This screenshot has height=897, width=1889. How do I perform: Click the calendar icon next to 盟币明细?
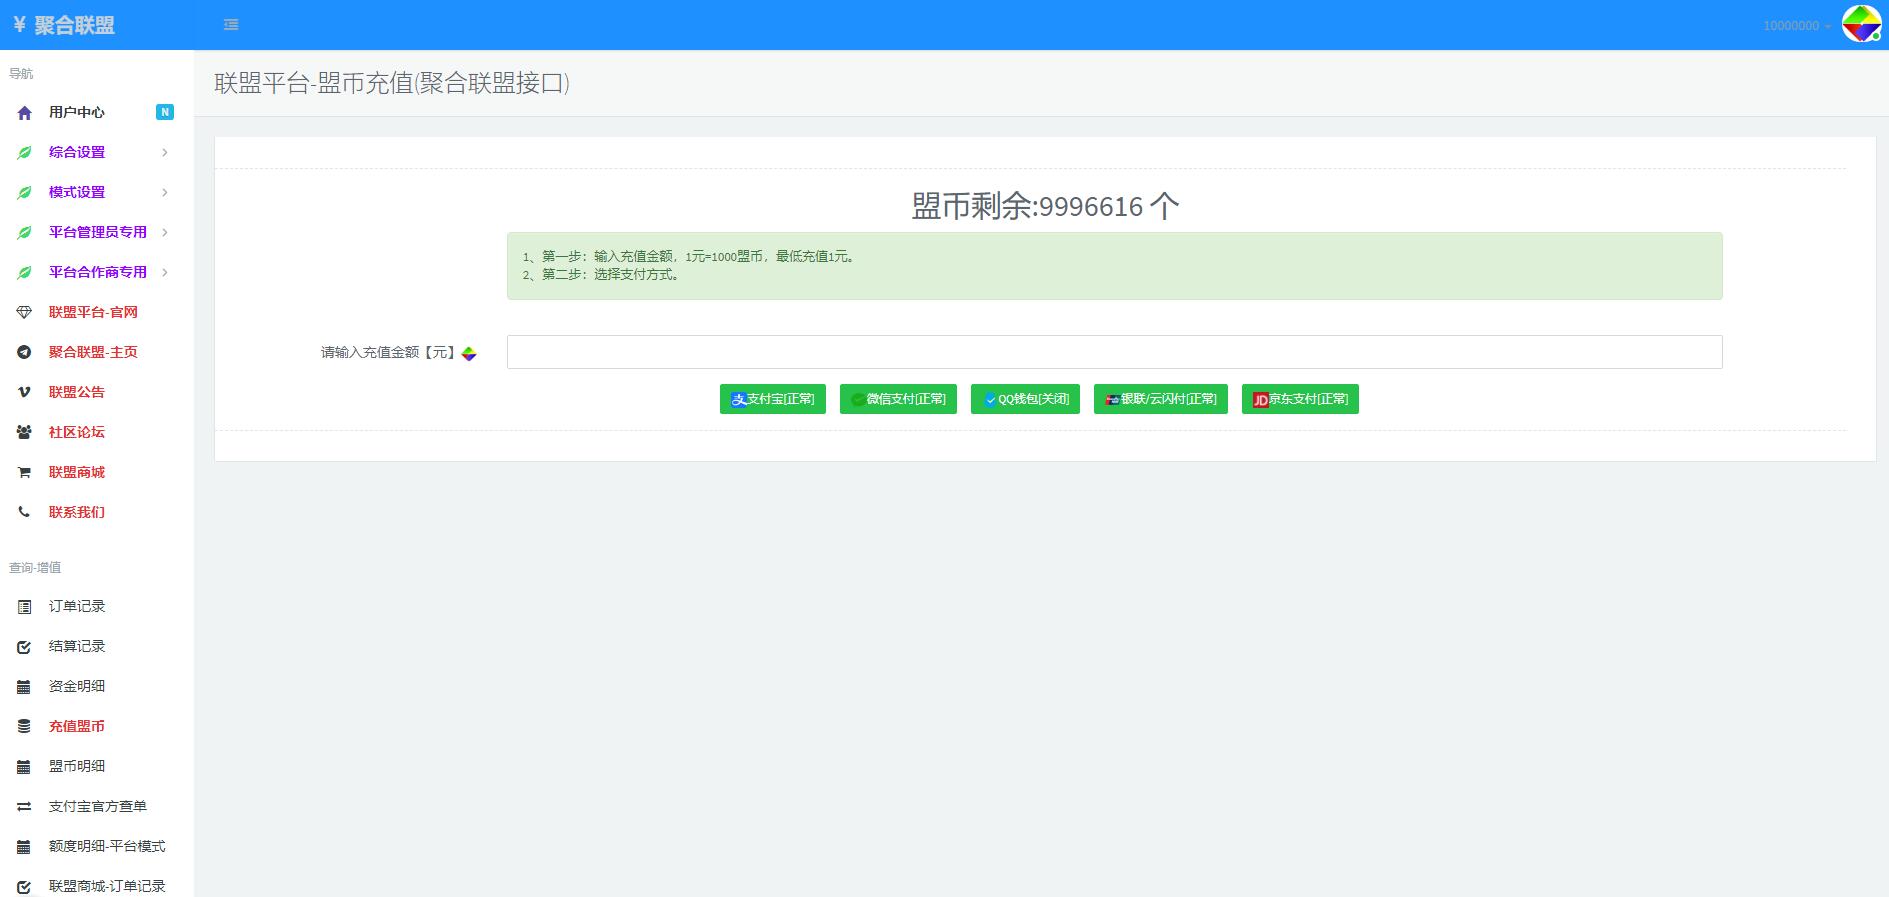25,767
